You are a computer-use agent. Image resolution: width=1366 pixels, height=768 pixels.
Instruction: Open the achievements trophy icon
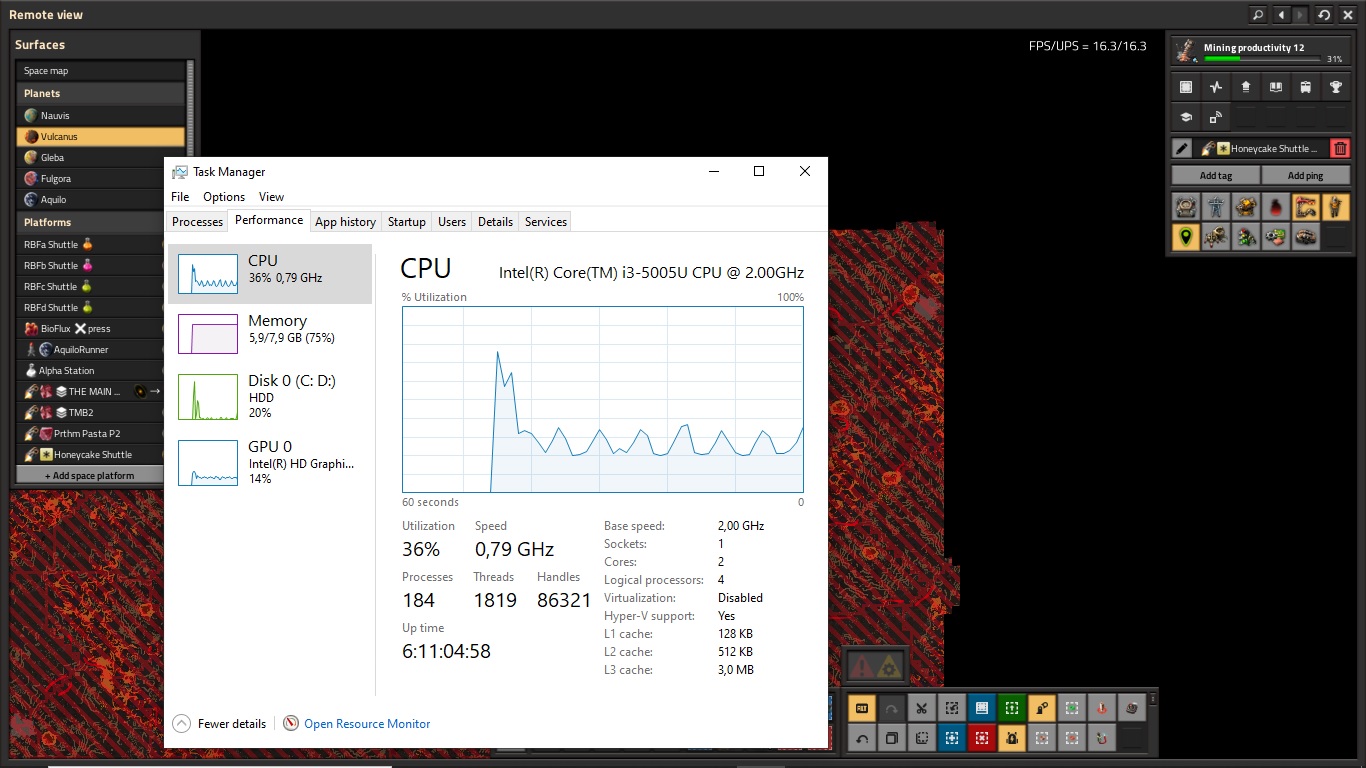click(x=1336, y=87)
